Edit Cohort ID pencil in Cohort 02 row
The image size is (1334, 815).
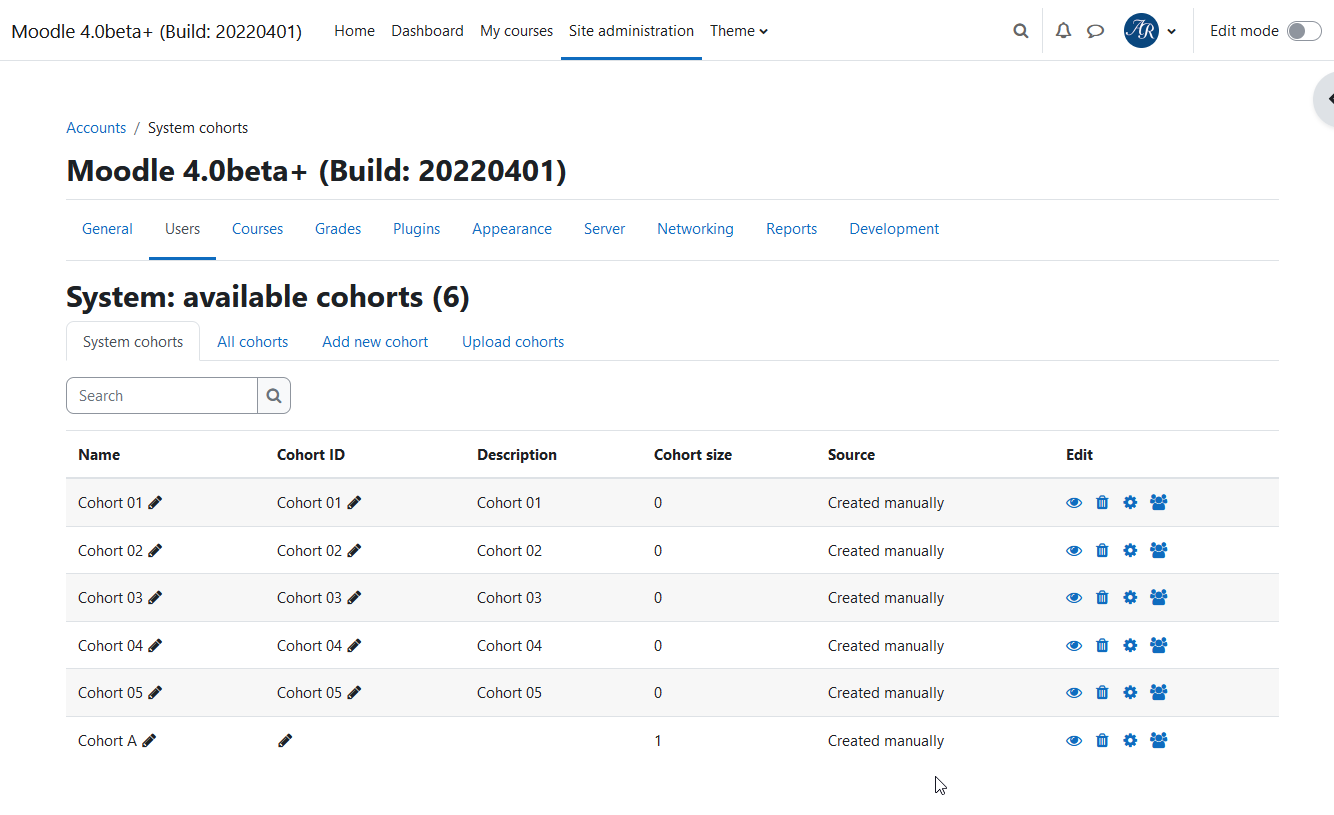(354, 551)
